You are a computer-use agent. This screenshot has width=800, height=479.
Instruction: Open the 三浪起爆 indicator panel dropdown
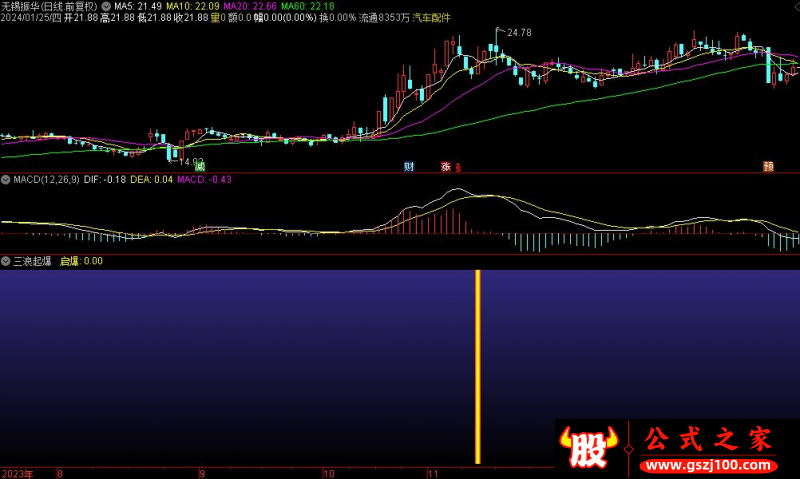click(6, 261)
